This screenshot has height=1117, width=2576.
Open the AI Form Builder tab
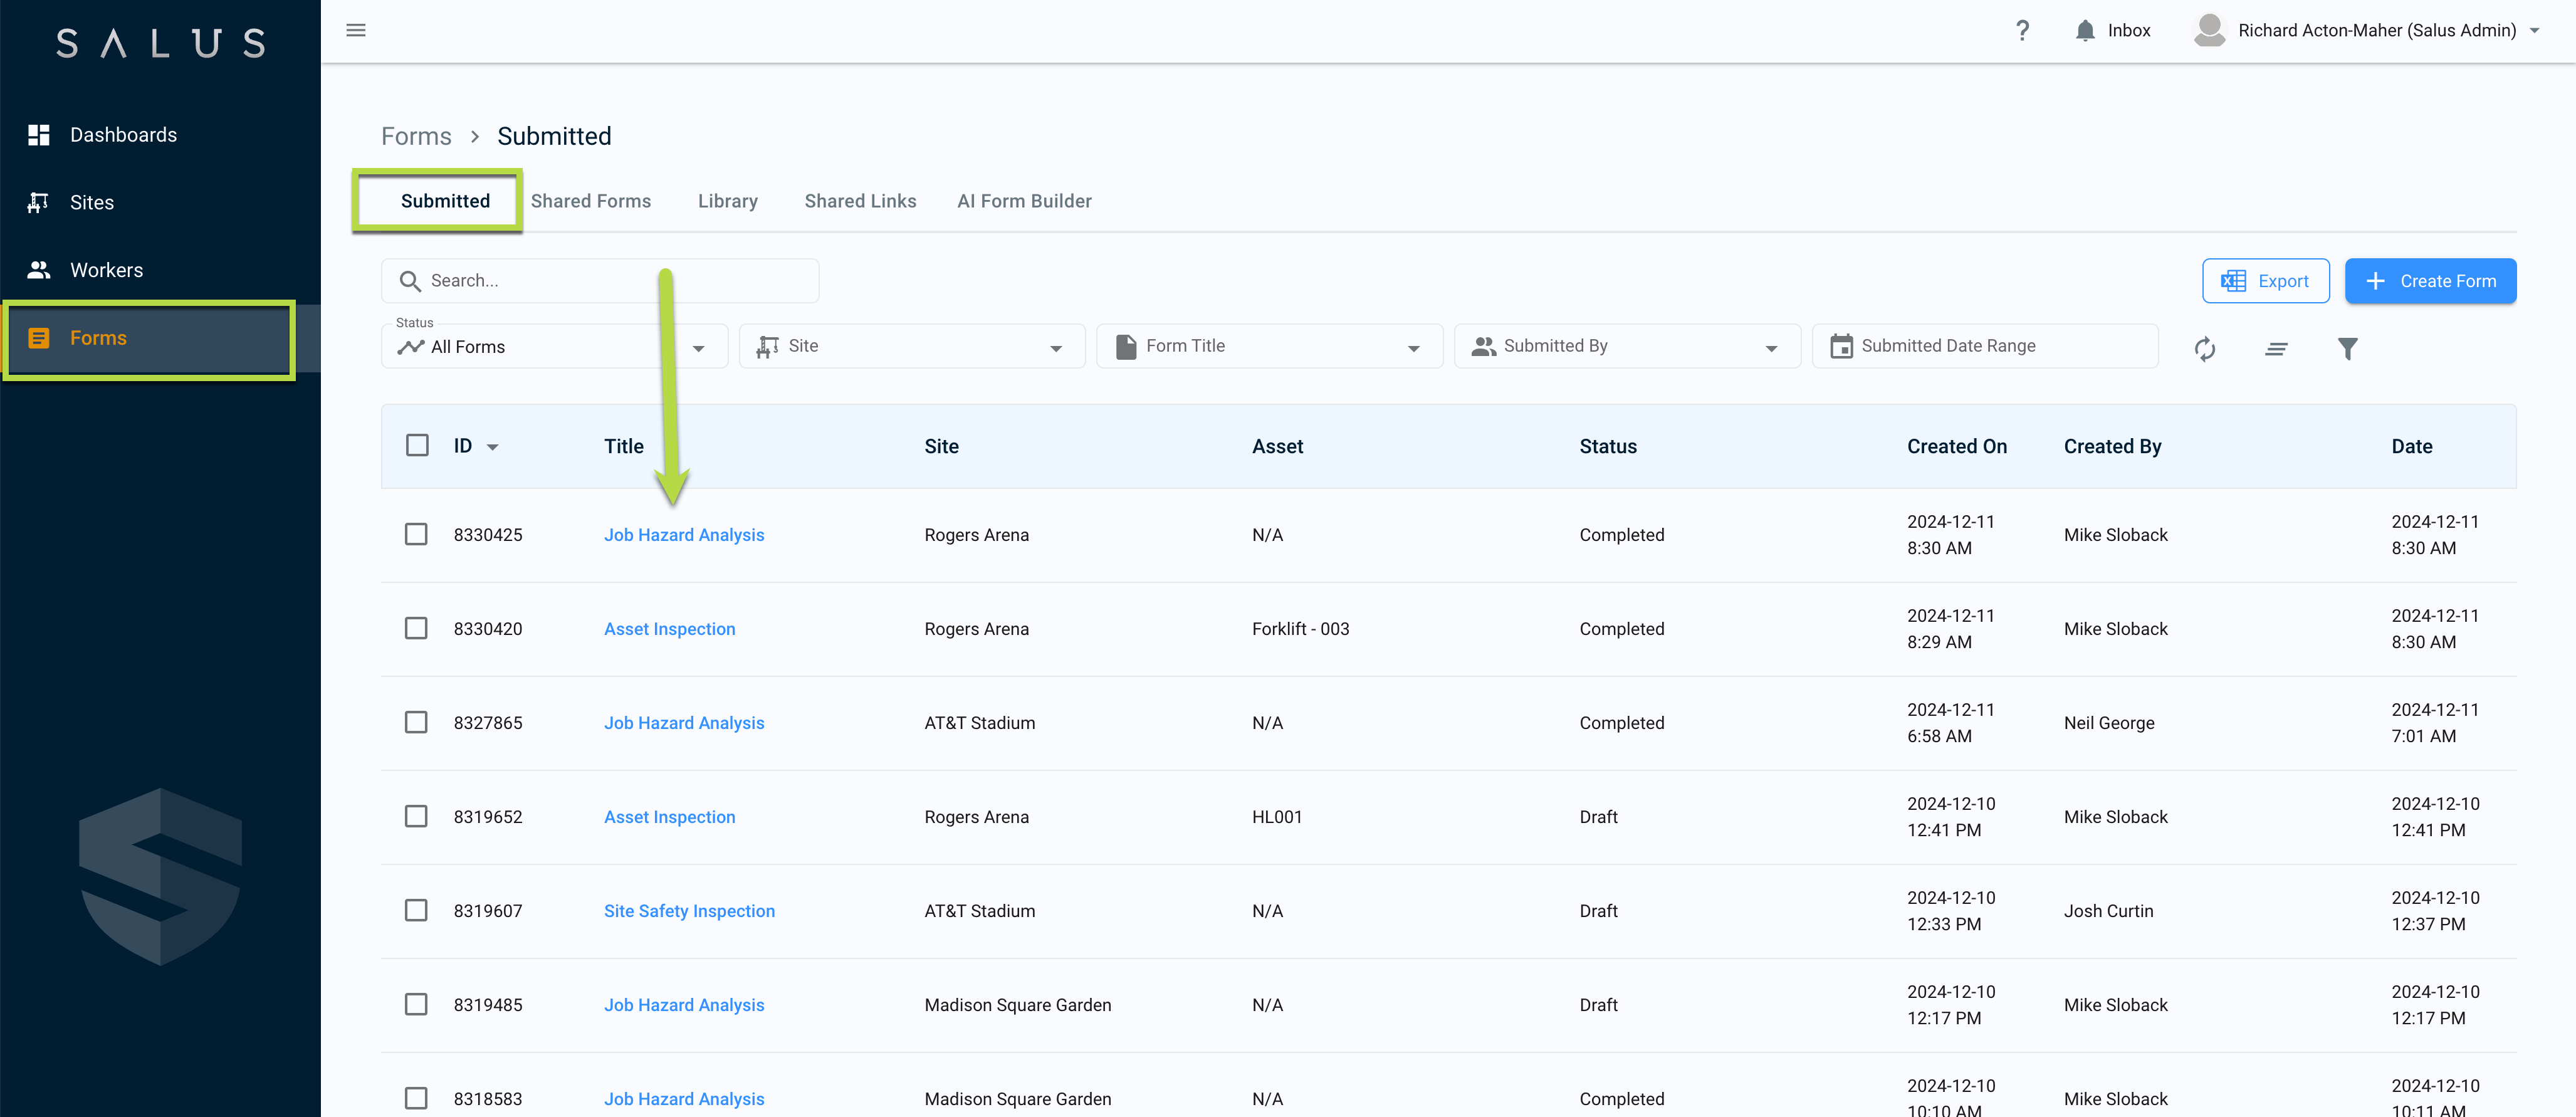coord(1024,201)
